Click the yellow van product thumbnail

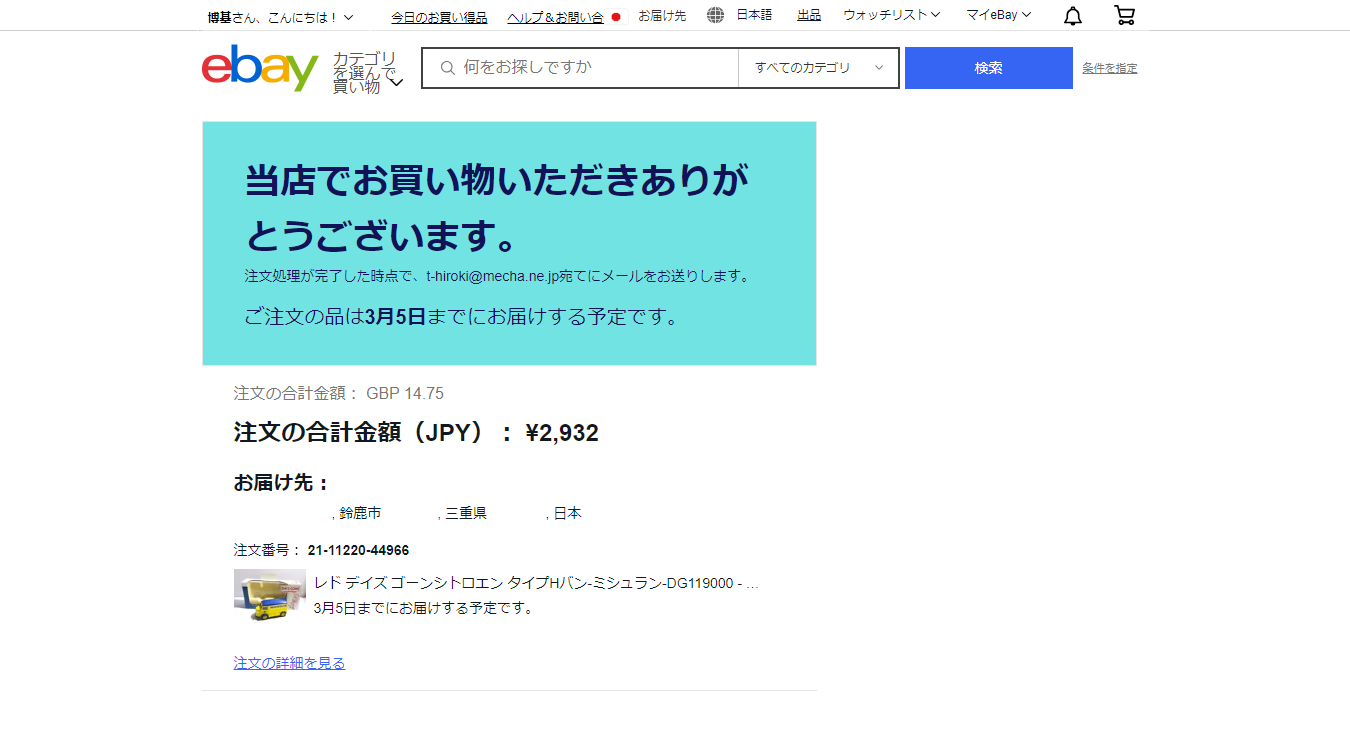pyautogui.click(x=269, y=595)
